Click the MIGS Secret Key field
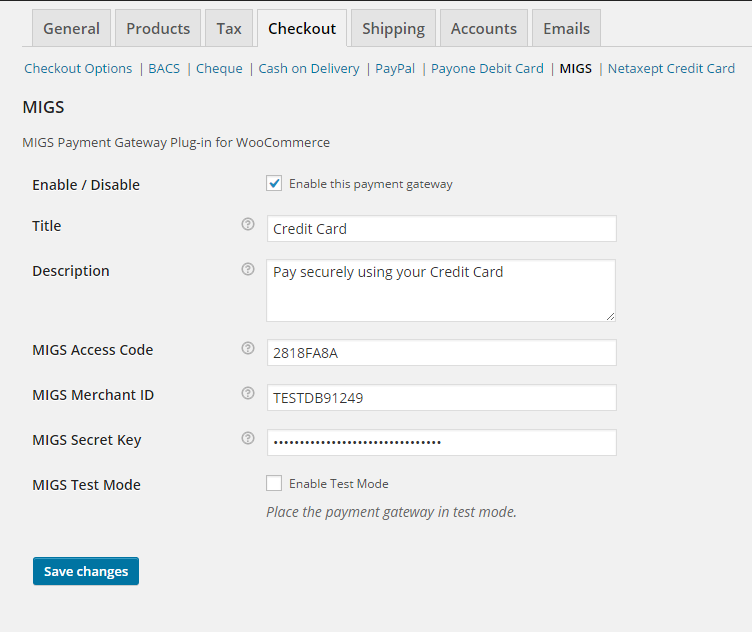Viewport: 752px width, 632px height. 441,443
